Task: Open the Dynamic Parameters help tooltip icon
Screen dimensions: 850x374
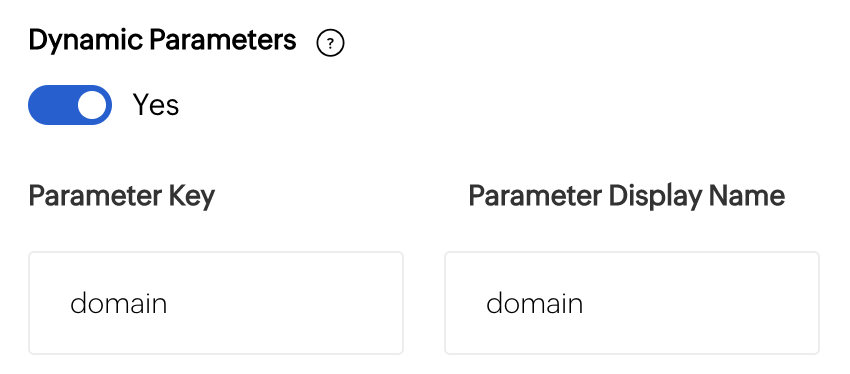Action: 330,43
